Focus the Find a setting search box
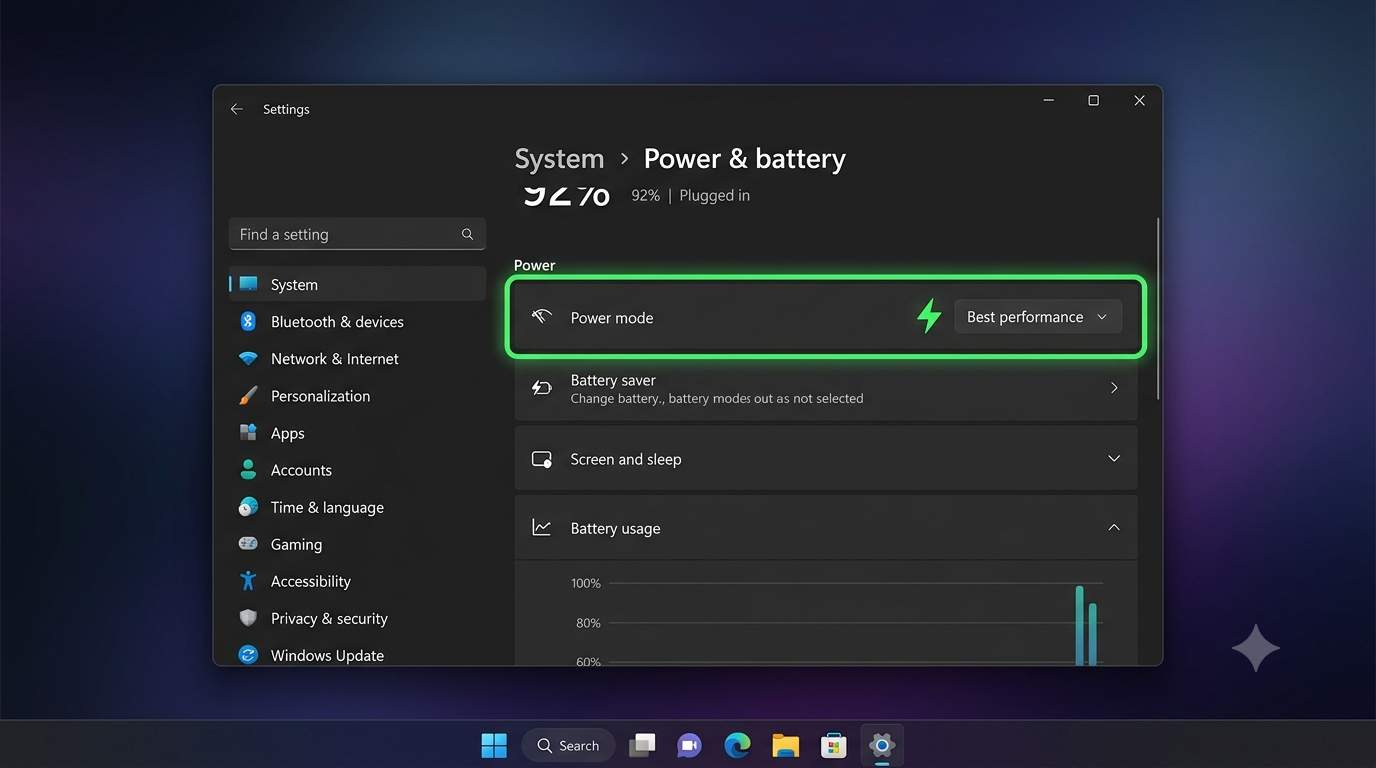This screenshot has width=1376, height=768. coord(357,234)
